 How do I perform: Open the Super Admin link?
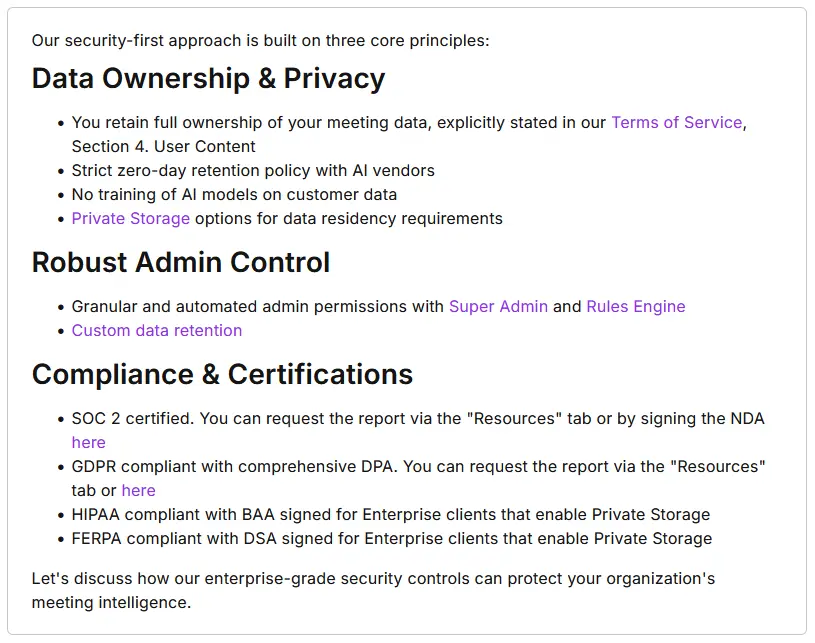[x=498, y=306]
